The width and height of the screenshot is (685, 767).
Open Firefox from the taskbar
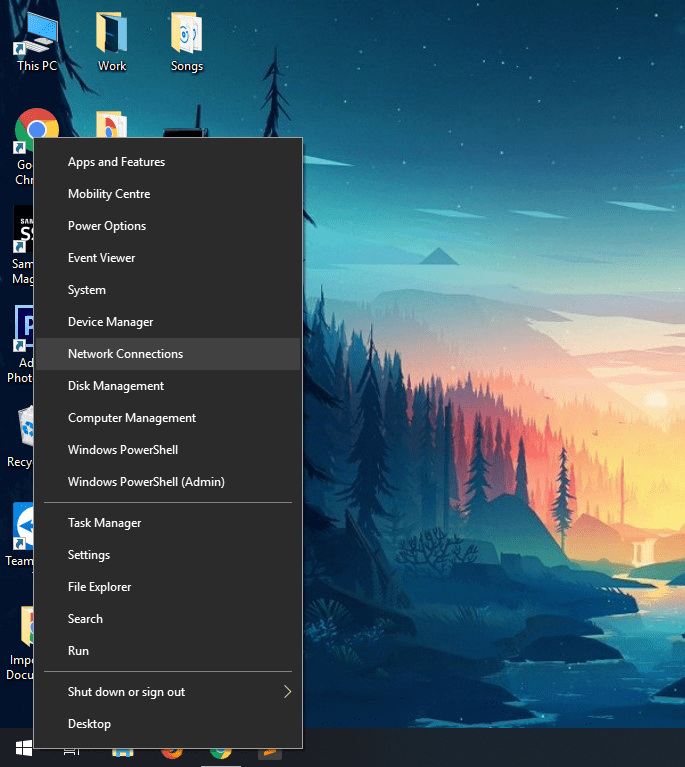[x=172, y=752]
